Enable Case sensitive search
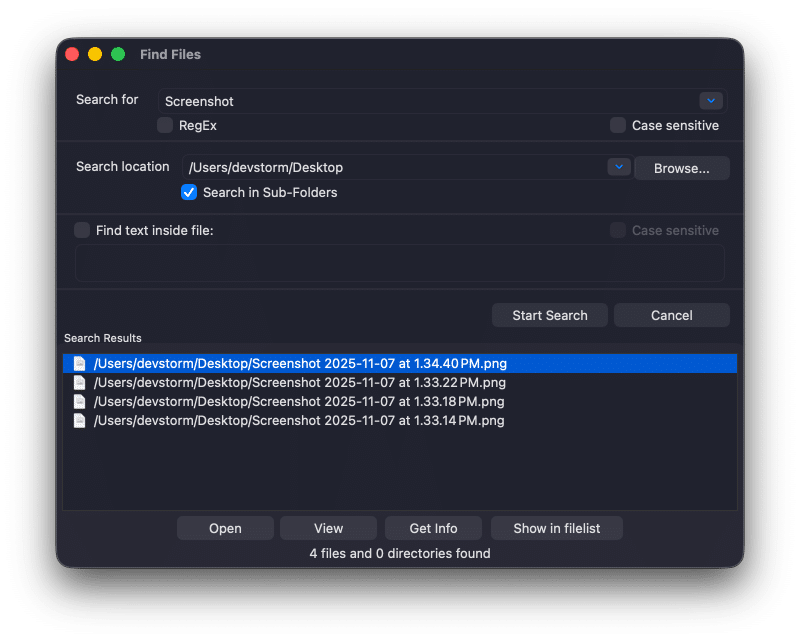Screen dimensions: 800x642 618,125
